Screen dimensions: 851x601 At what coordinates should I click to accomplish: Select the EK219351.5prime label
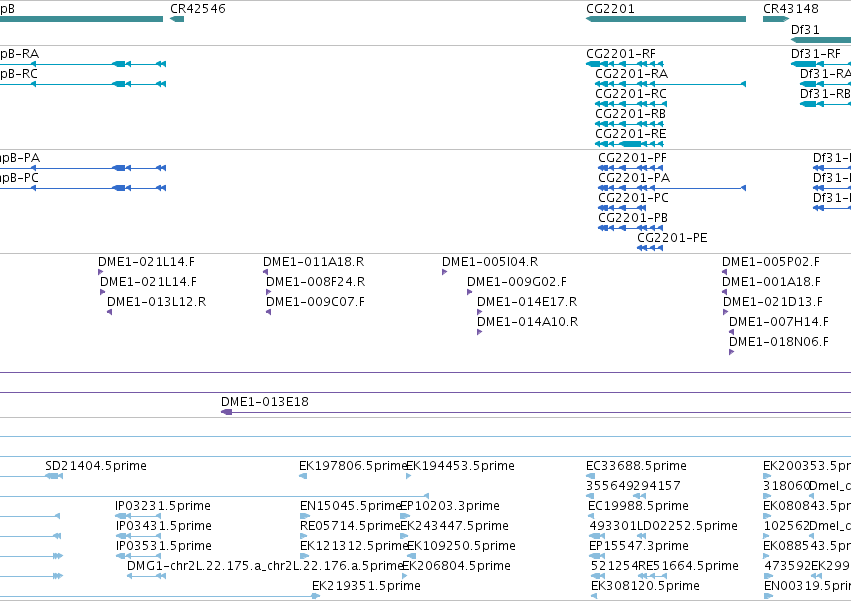coord(366,586)
